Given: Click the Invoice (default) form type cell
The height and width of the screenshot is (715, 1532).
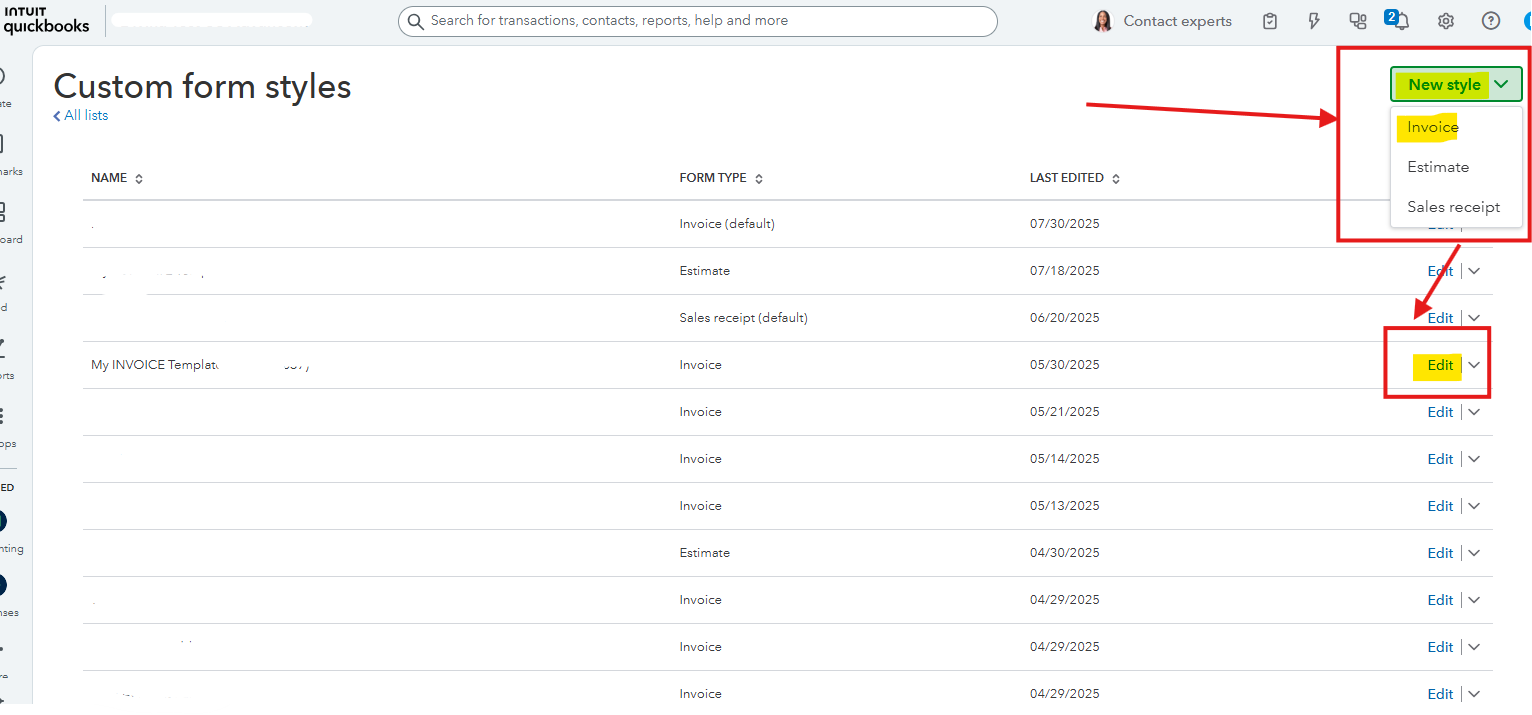Looking at the screenshot, I should point(727,224).
